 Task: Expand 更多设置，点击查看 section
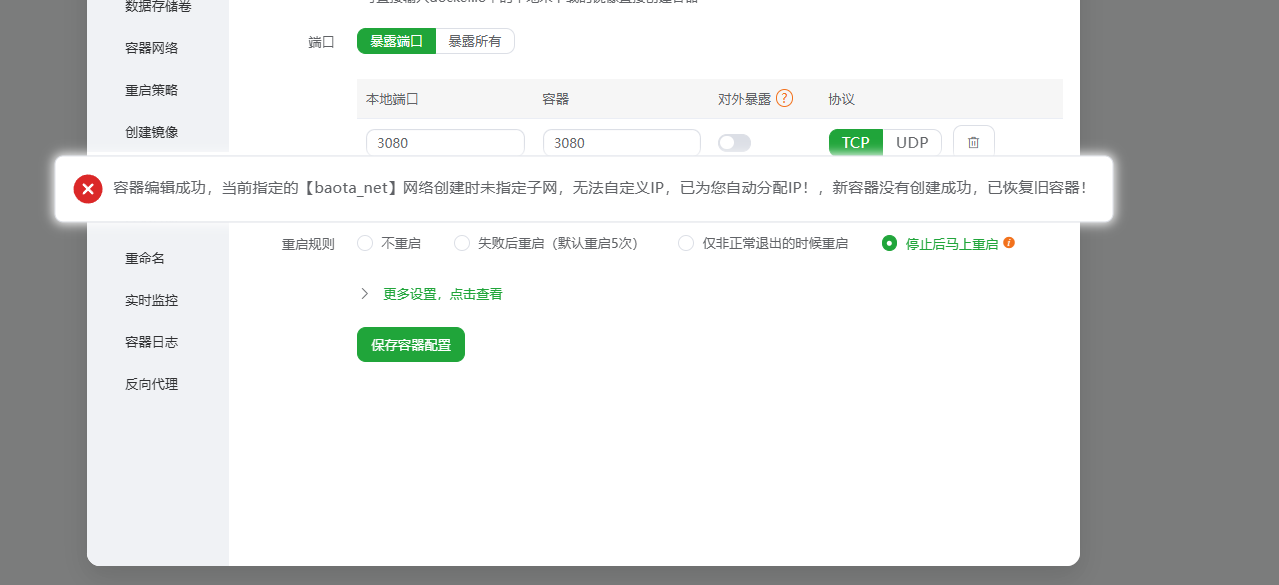[431, 294]
